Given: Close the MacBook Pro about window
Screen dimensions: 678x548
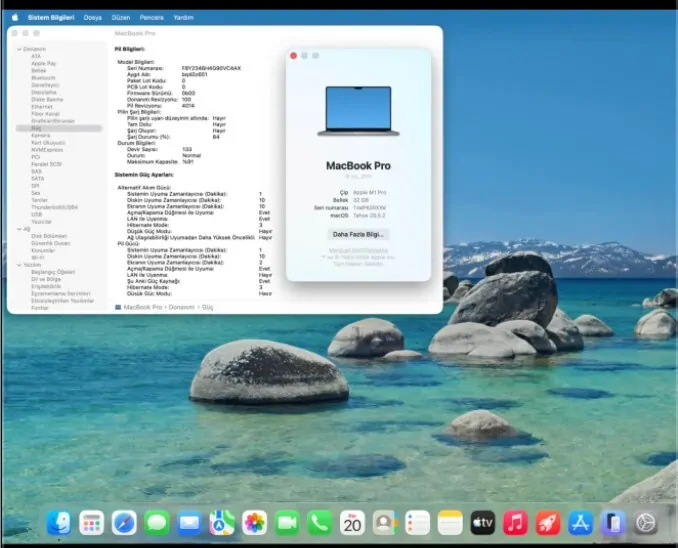Looking at the screenshot, I should click(294, 56).
